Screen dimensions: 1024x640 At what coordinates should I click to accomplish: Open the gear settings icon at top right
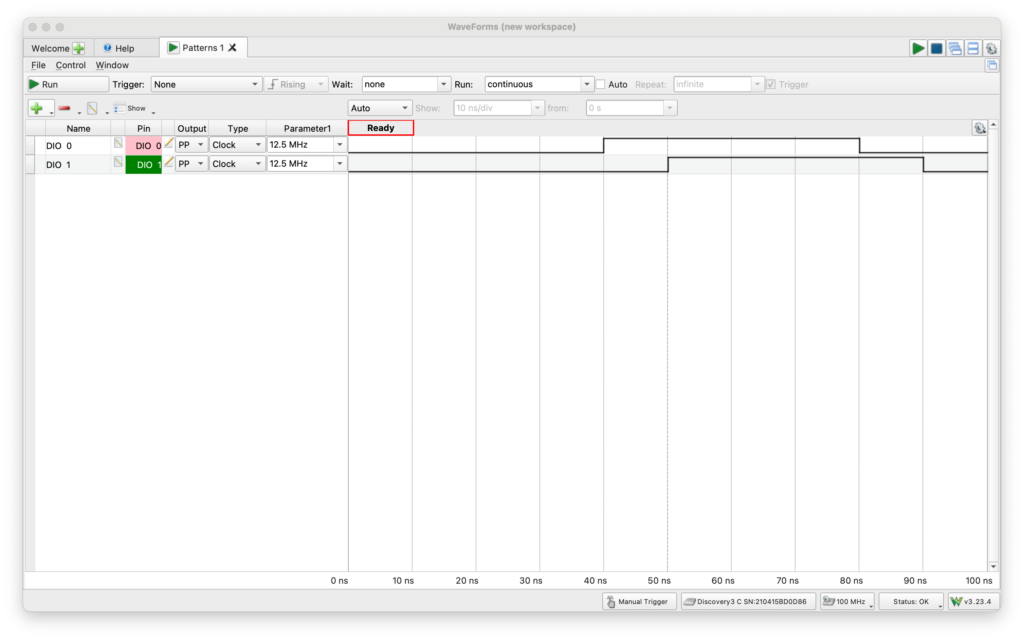pos(990,48)
